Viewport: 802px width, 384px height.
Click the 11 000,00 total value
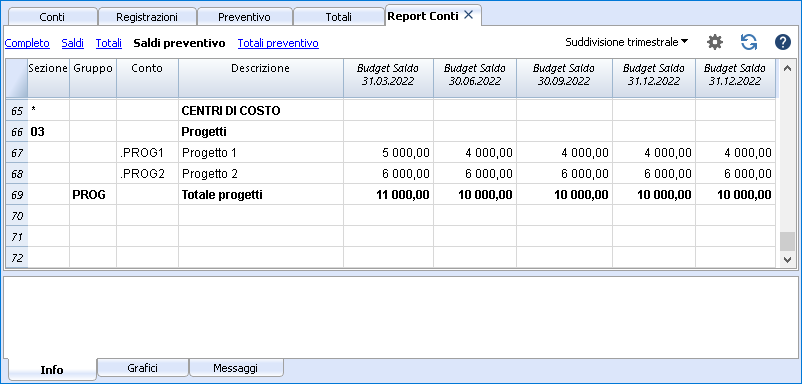pyautogui.click(x=388, y=195)
